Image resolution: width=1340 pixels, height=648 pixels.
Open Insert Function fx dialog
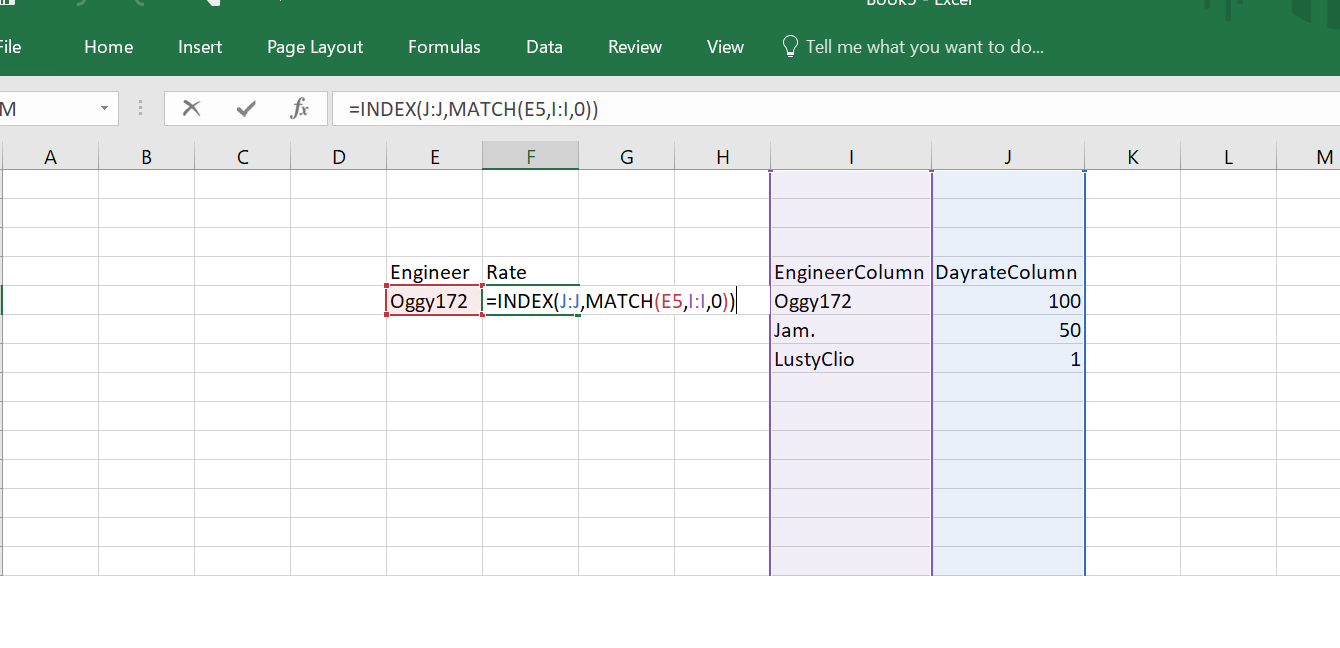pyautogui.click(x=299, y=109)
